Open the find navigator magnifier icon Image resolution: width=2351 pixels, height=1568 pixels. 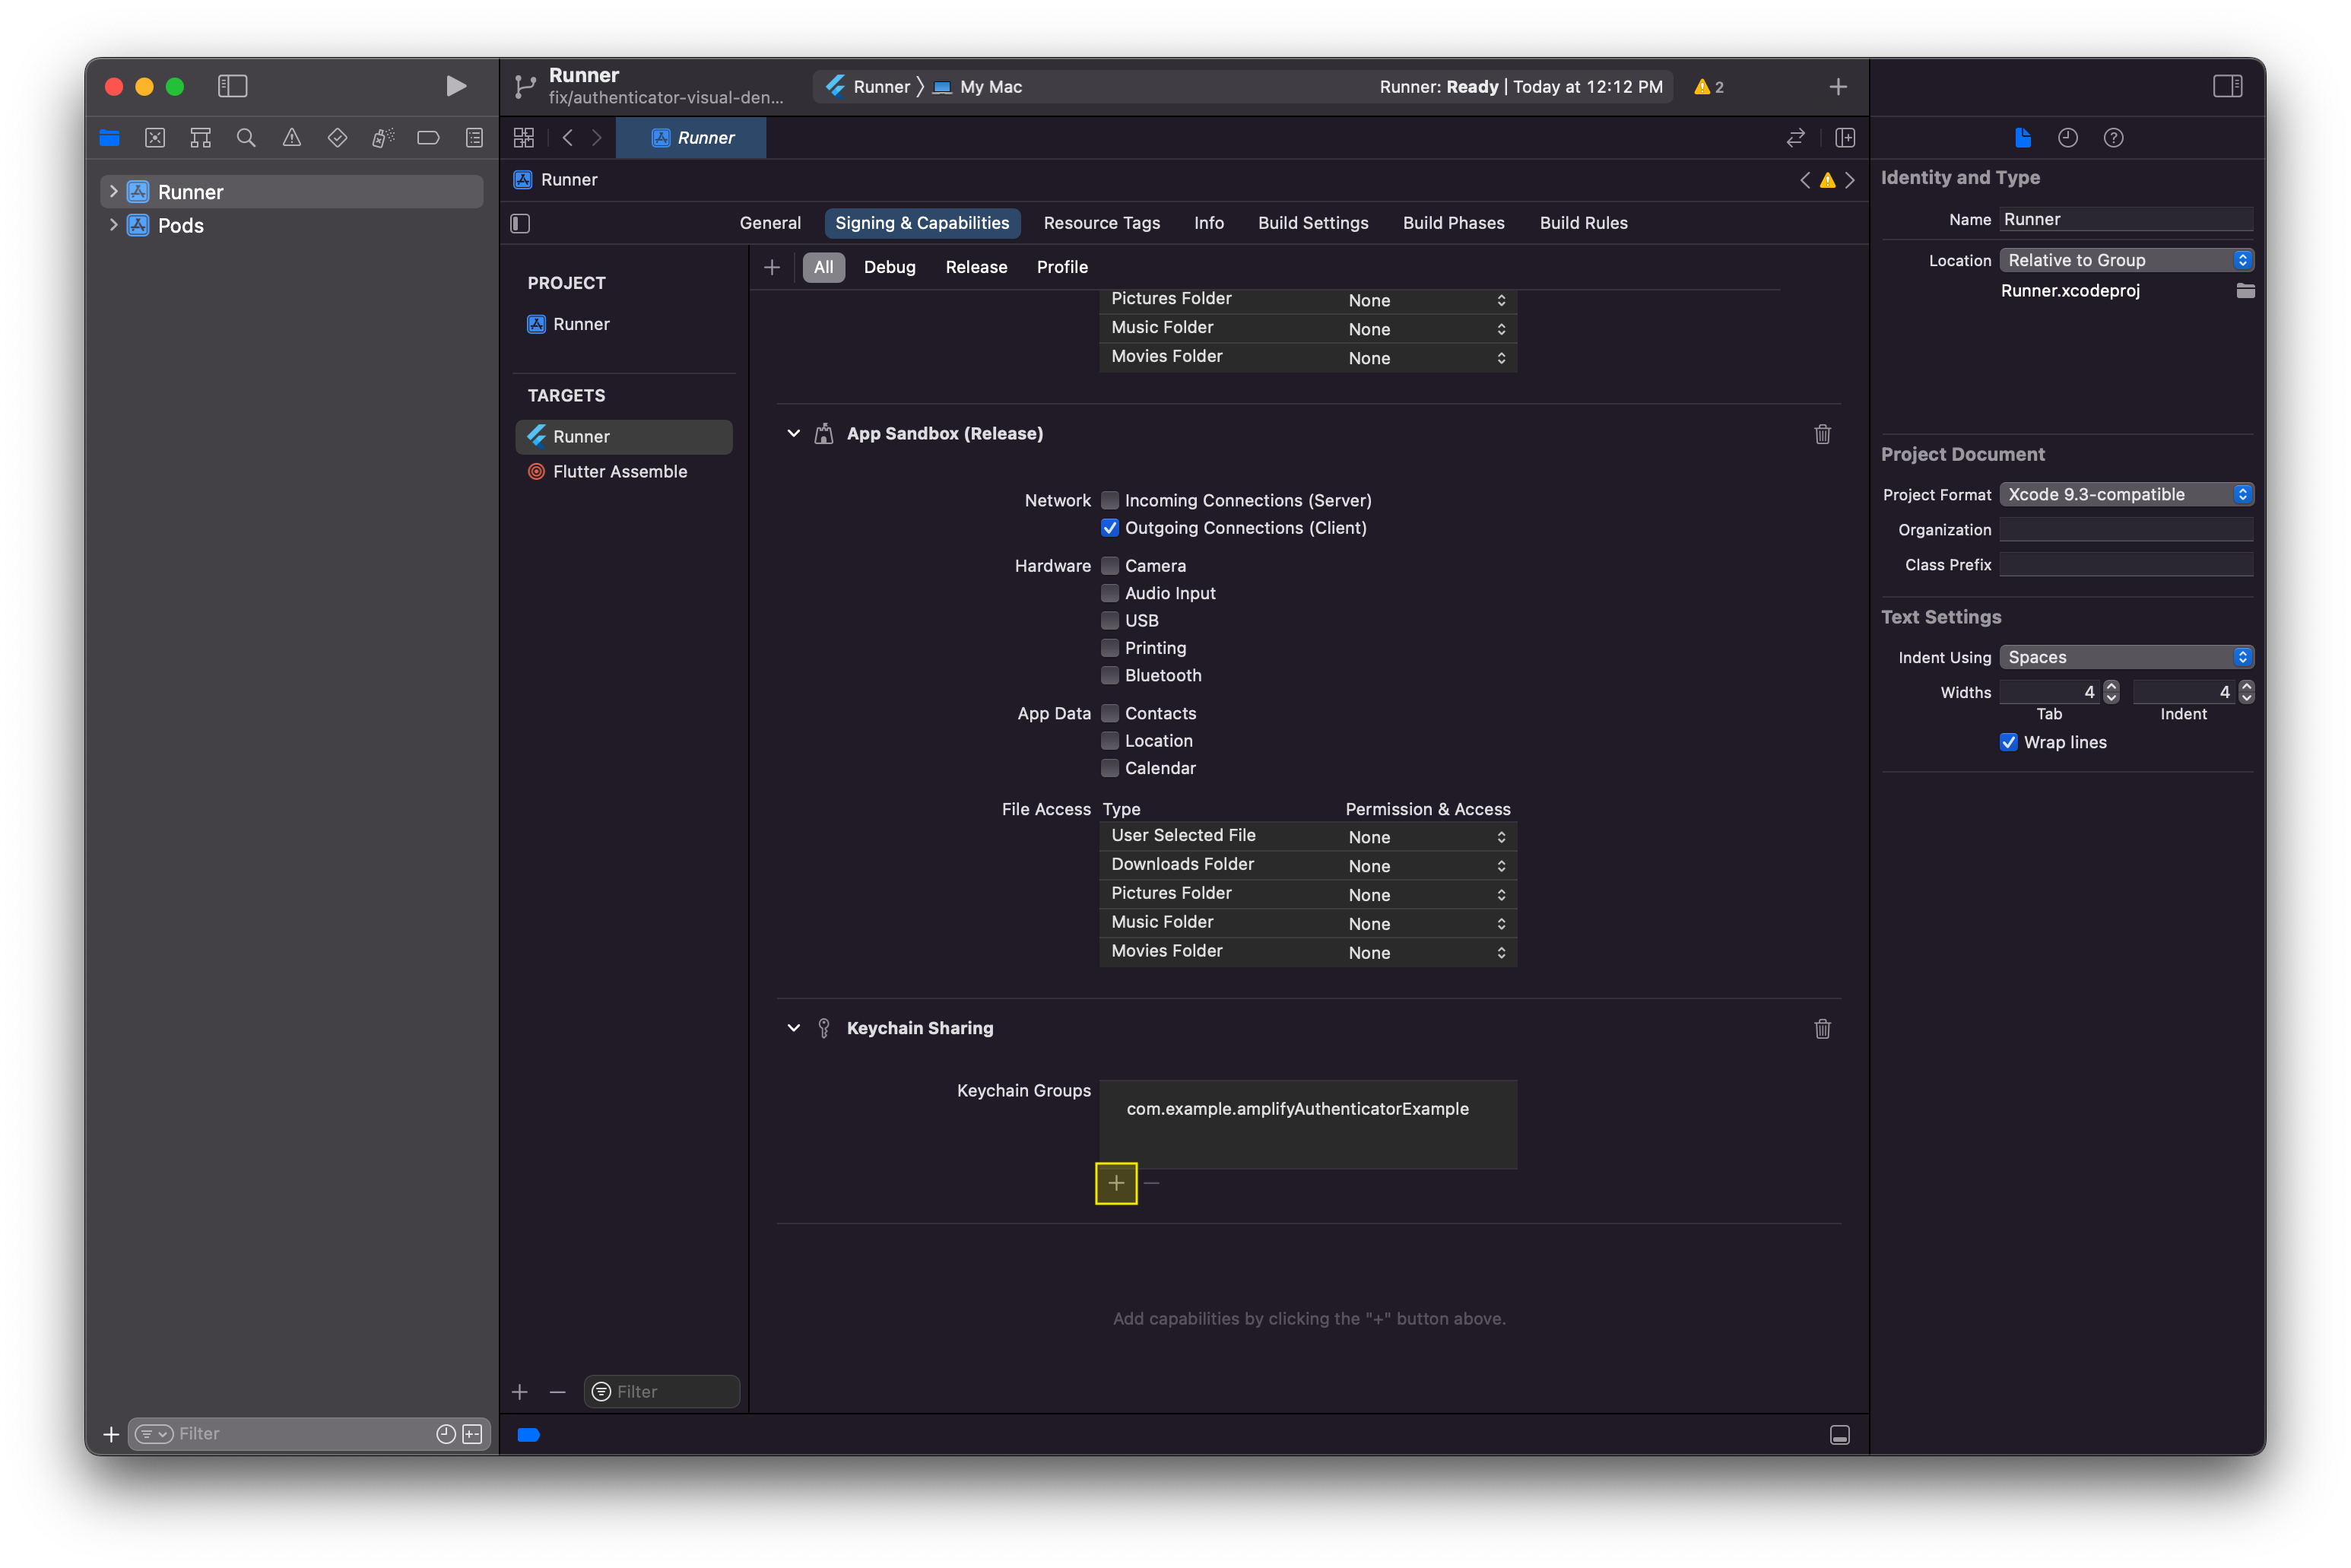coord(246,138)
